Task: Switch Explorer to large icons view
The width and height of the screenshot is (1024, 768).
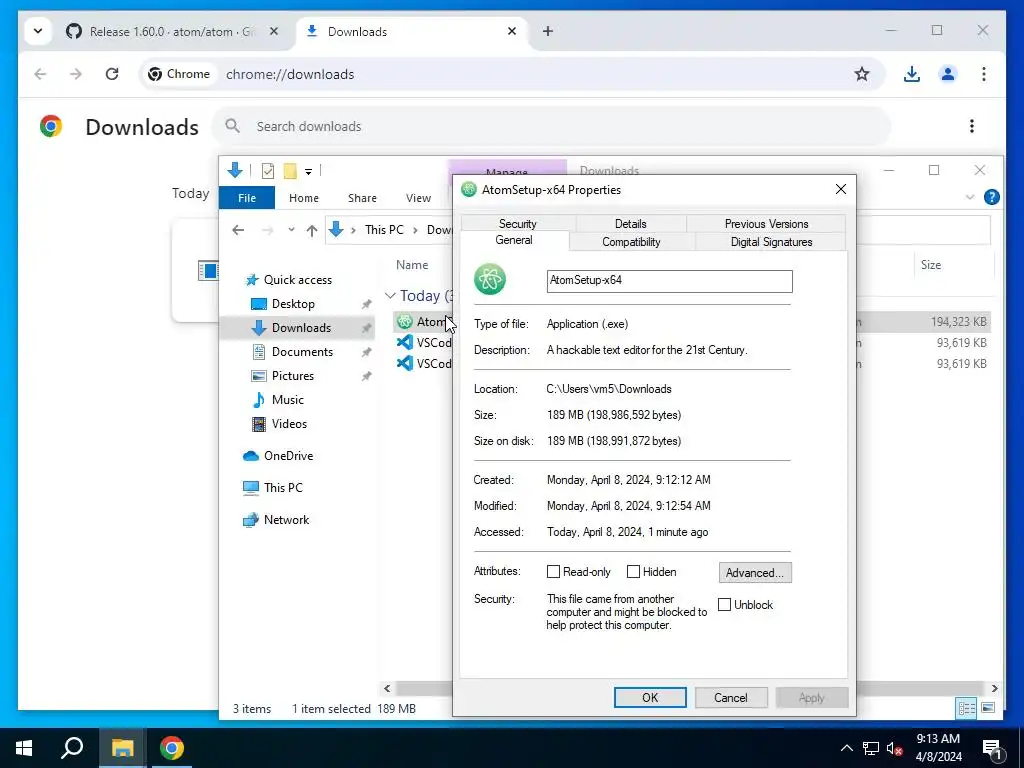Action: coord(987,708)
